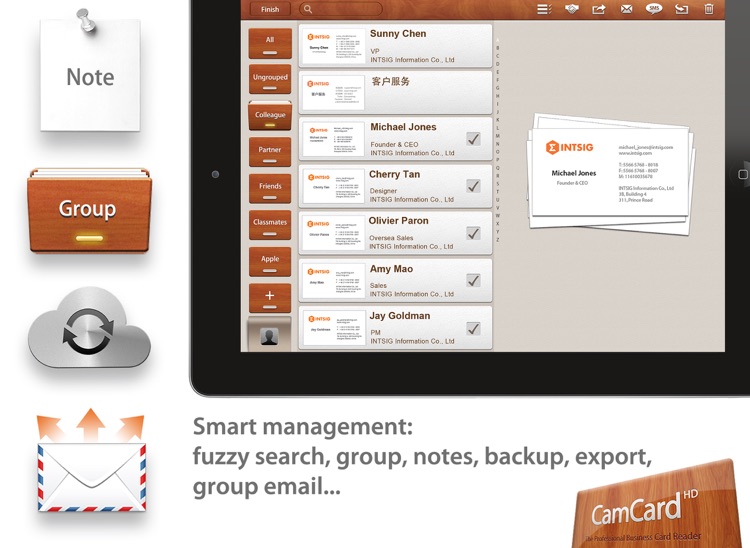Click the Smart management heading text
This screenshot has height=548, width=750.
coord(302,426)
